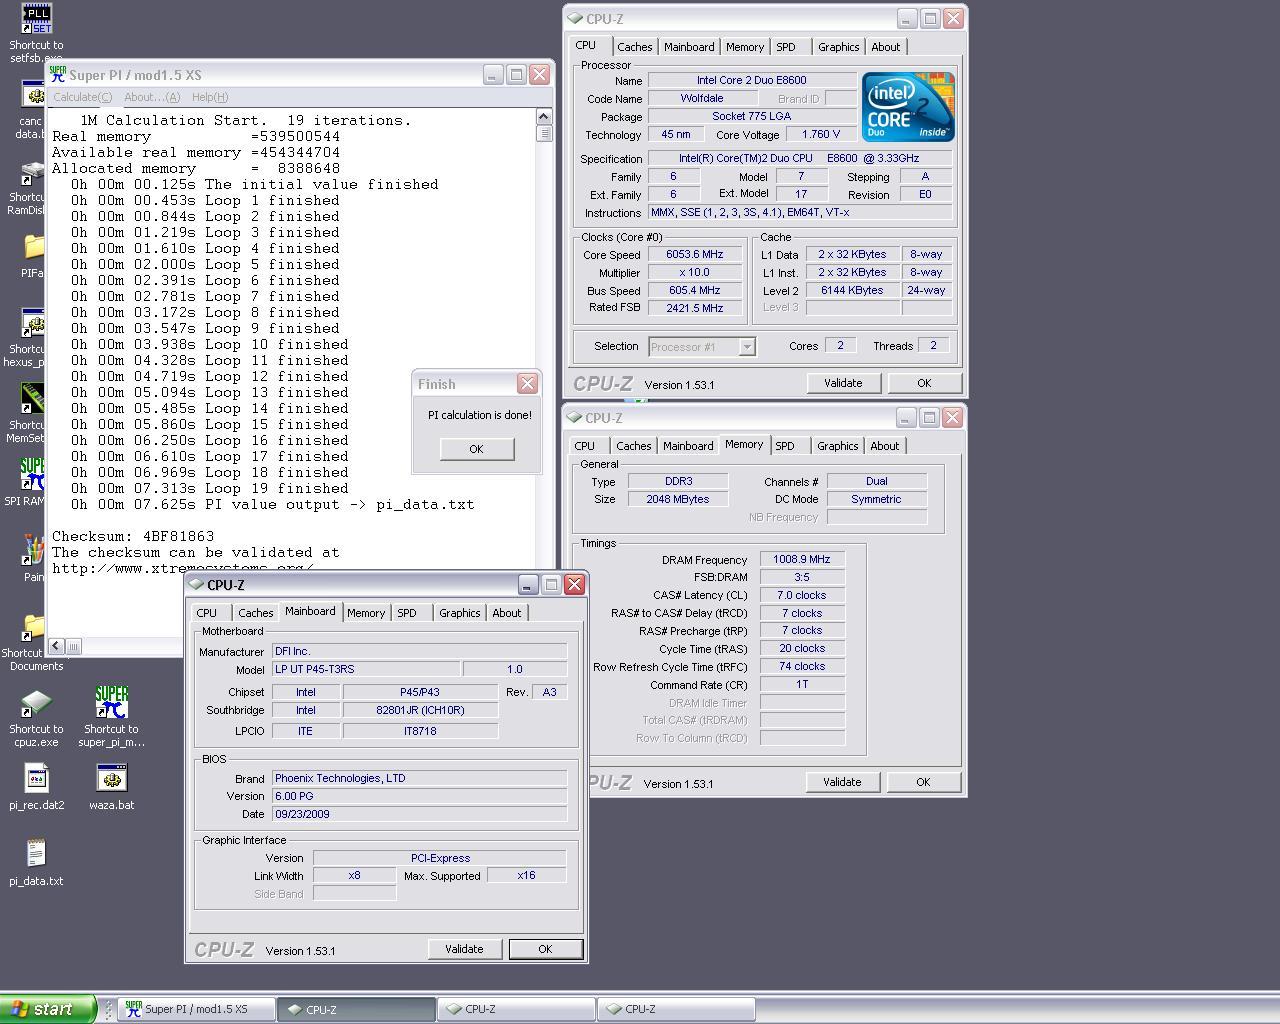Open the Help menu in Super PI
This screenshot has height=1024, width=1280.
[209, 97]
